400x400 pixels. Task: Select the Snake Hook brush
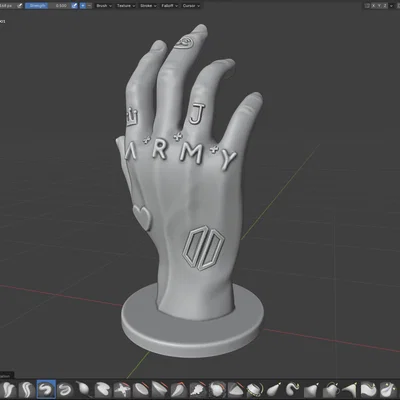click(x=293, y=389)
